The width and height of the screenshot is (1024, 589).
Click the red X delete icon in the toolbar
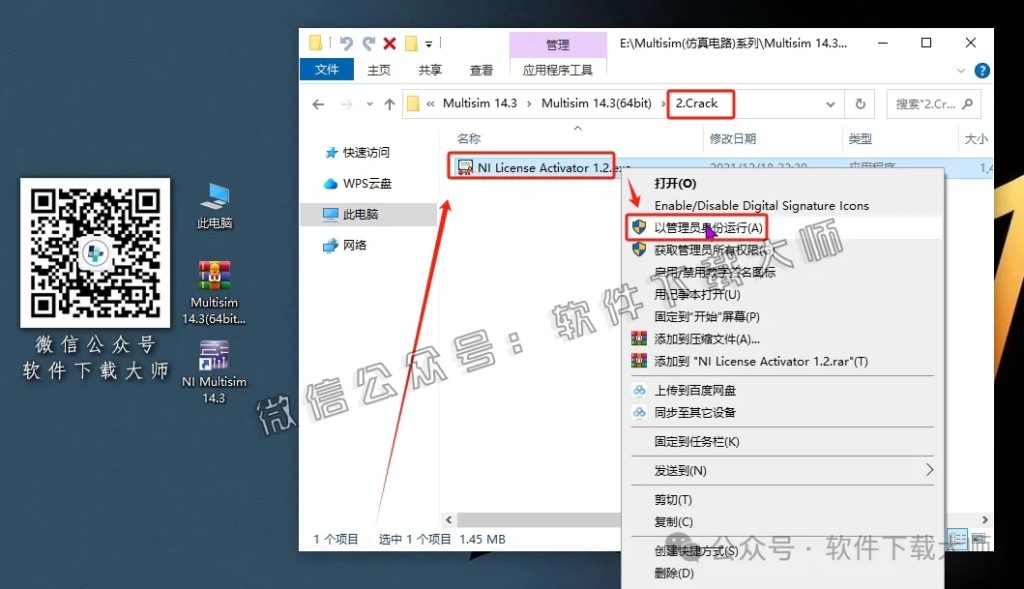pos(388,42)
